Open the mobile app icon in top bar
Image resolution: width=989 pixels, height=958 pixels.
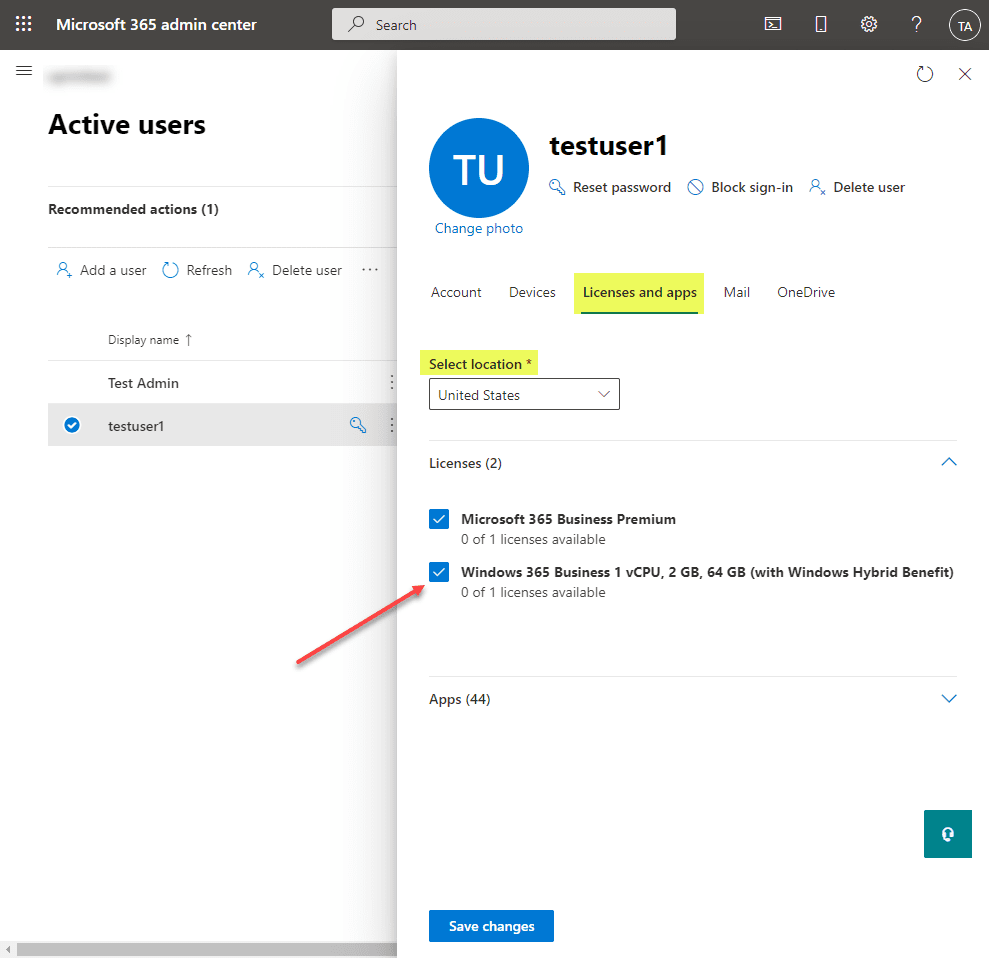(820, 24)
